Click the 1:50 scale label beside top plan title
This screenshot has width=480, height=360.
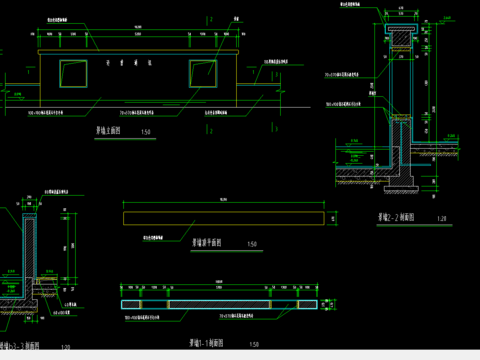tap(252, 244)
